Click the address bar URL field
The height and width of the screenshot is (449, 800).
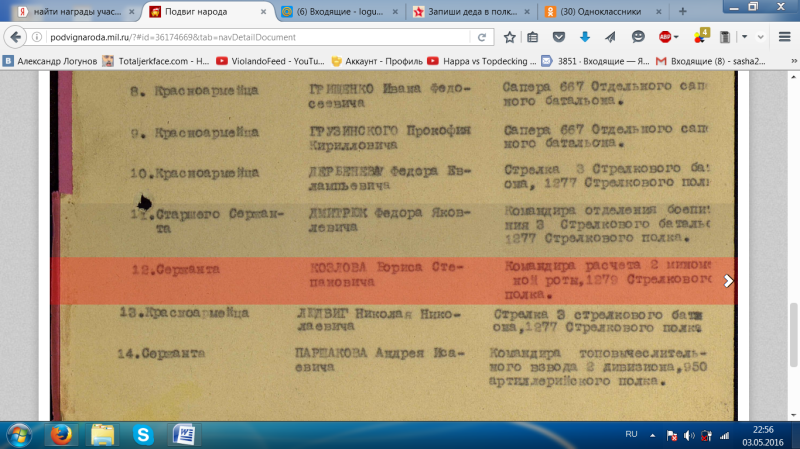click(250, 37)
